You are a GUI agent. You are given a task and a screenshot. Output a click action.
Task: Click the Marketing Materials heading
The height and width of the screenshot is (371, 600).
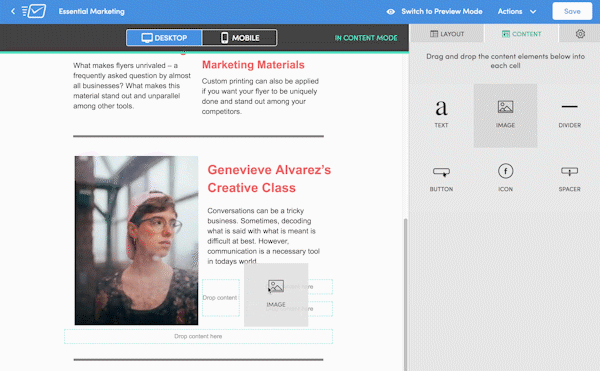point(253,65)
